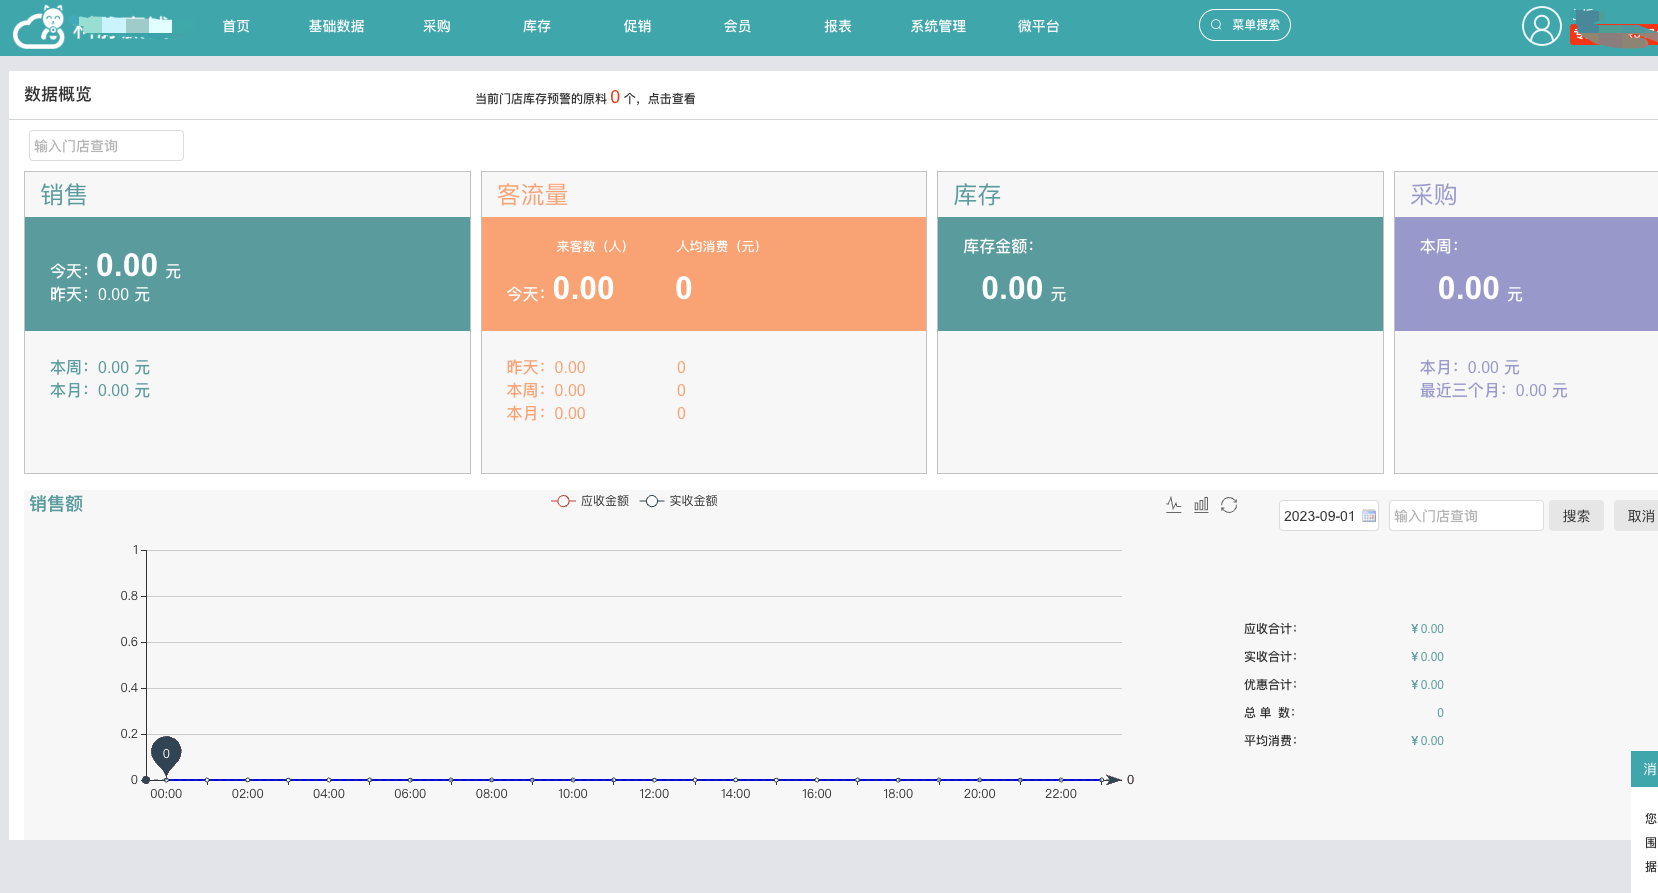Click the 人均消费（元）column header
This screenshot has width=1658, height=893.
(x=719, y=246)
